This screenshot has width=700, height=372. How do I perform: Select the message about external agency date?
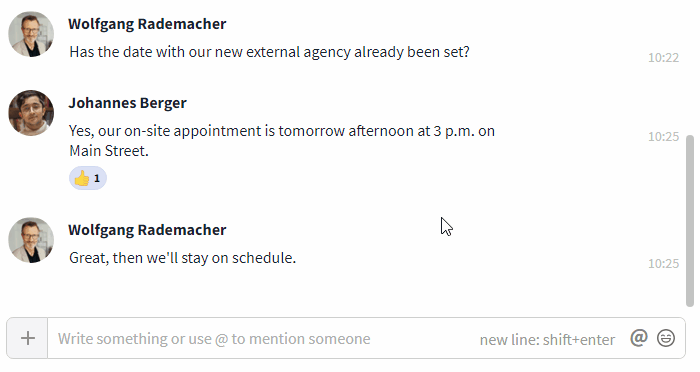(269, 52)
